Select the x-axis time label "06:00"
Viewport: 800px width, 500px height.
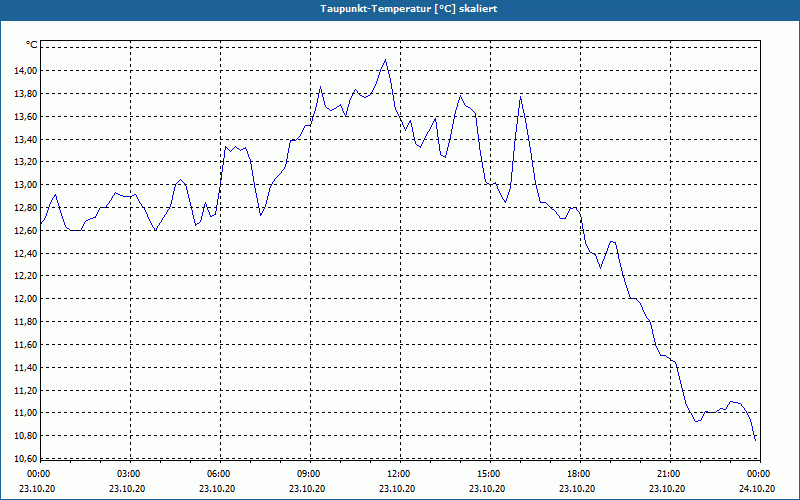(x=218, y=474)
